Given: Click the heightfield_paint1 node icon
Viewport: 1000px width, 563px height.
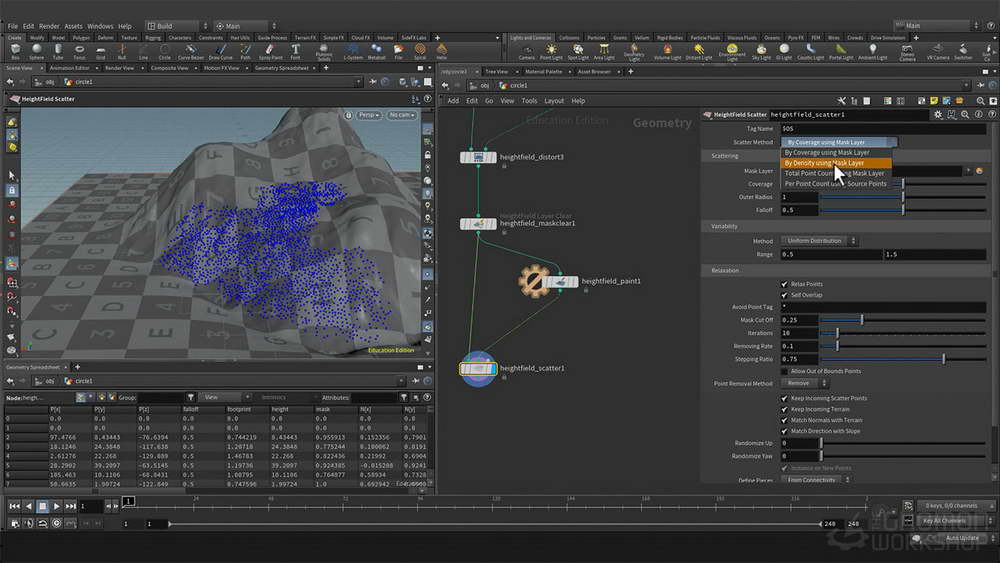Looking at the screenshot, I should 561,281.
